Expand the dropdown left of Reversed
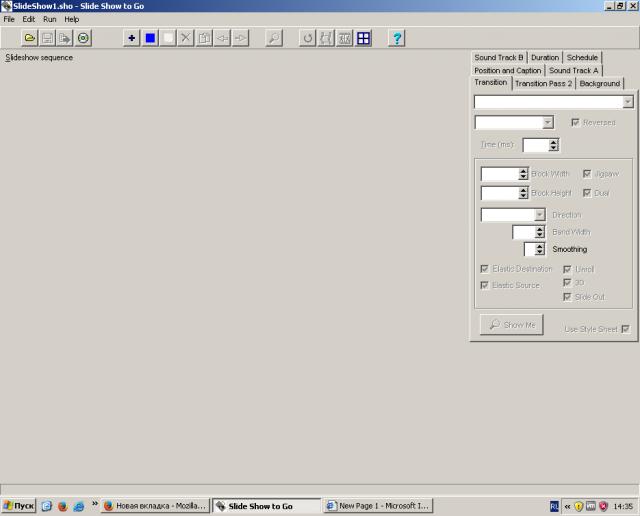The image size is (640, 516). point(547,122)
